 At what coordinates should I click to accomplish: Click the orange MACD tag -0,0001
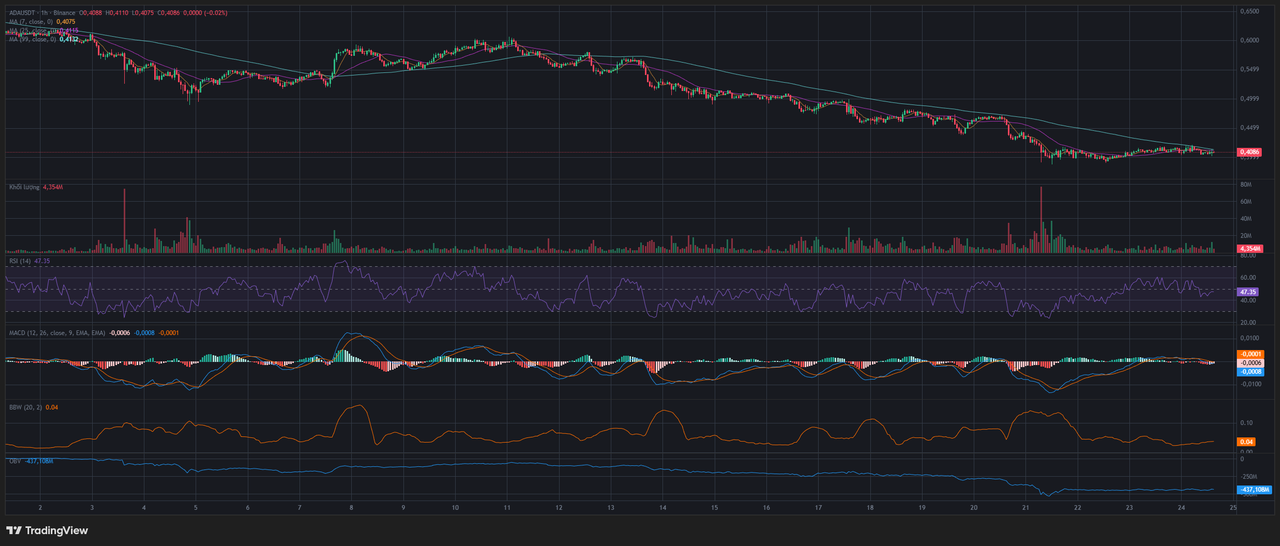[x=1252, y=354]
